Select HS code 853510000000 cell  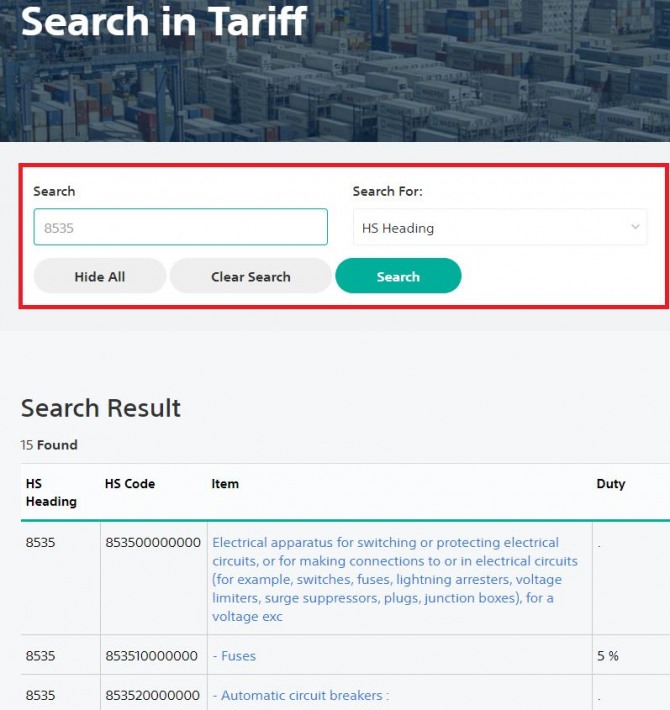(x=152, y=656)
